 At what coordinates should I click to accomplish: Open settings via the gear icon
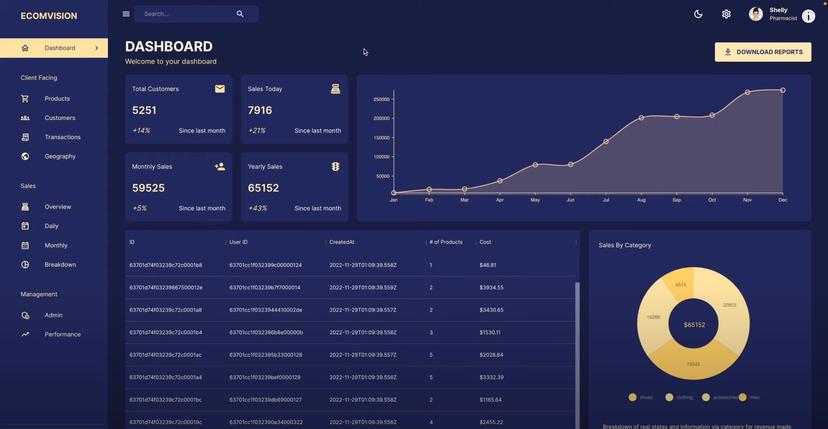(726, 14)
